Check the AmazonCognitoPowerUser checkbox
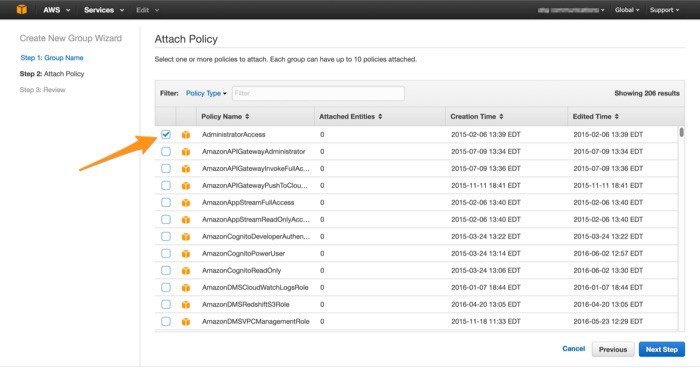 pyautogui.click(x=166, y=253)
